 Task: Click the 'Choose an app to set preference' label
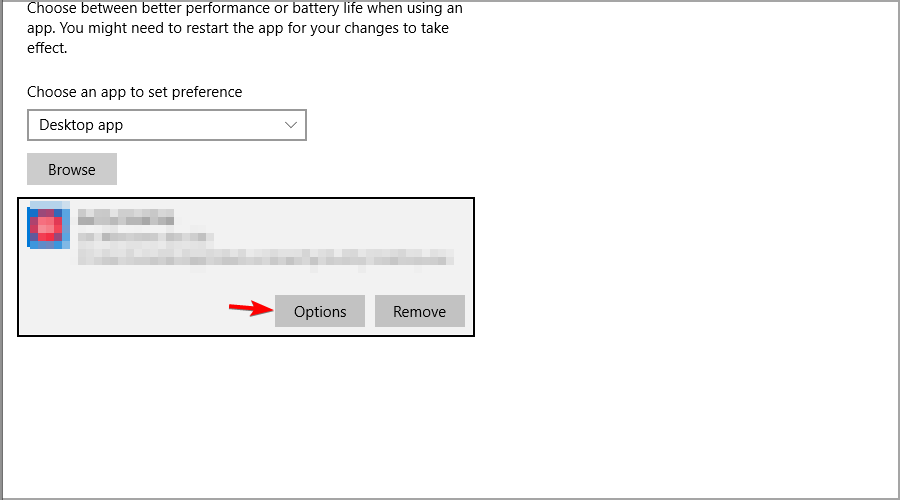tap(134, 92)
